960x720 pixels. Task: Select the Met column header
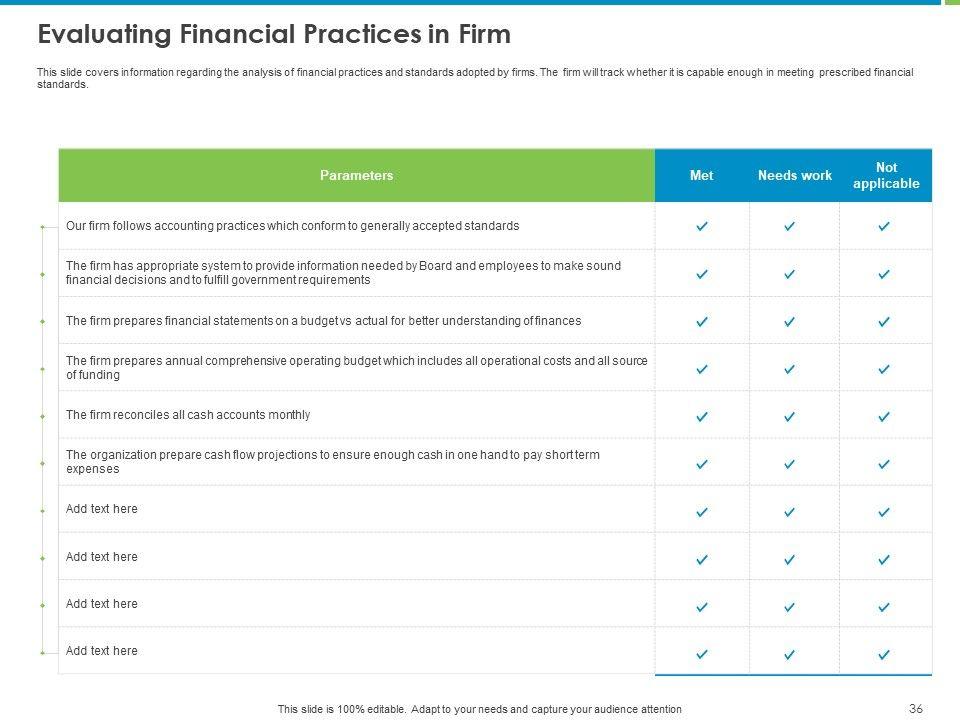pos(702,176)
